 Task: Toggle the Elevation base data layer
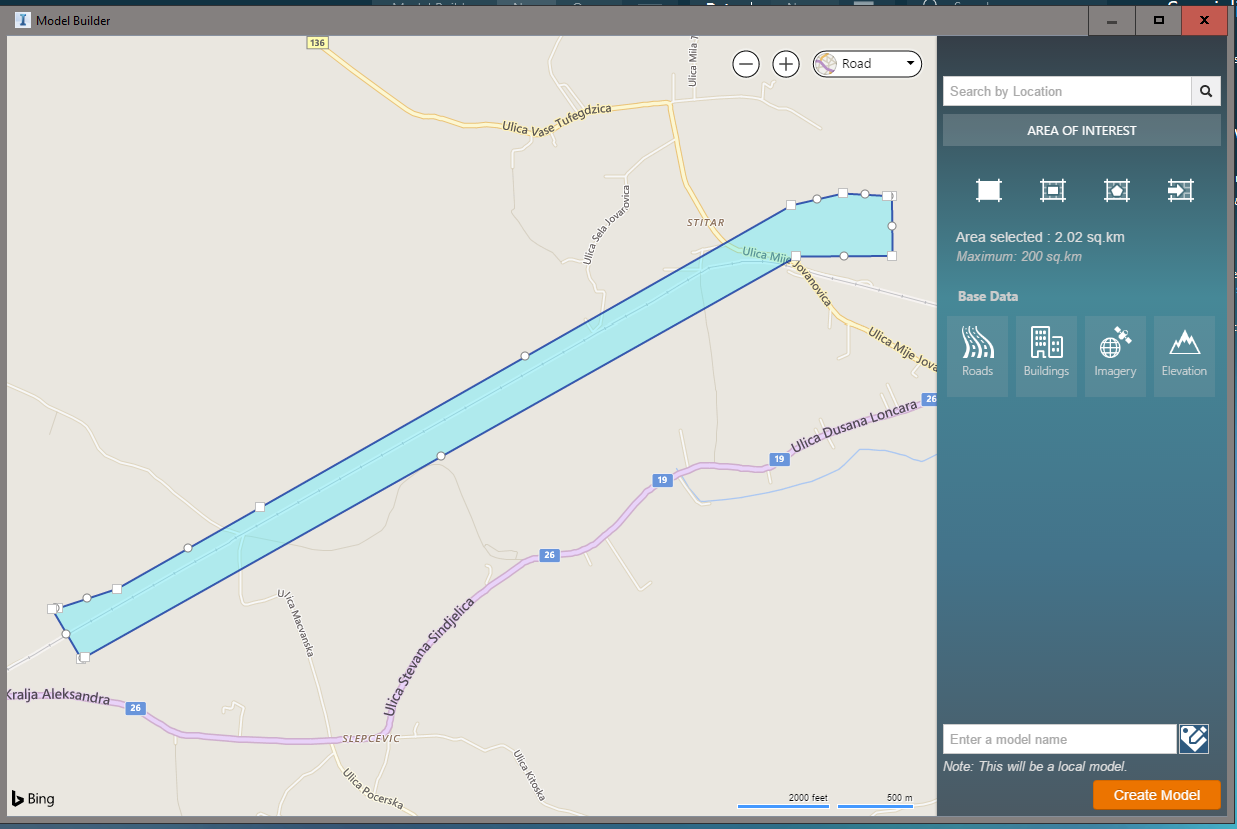pos(1184,355)
